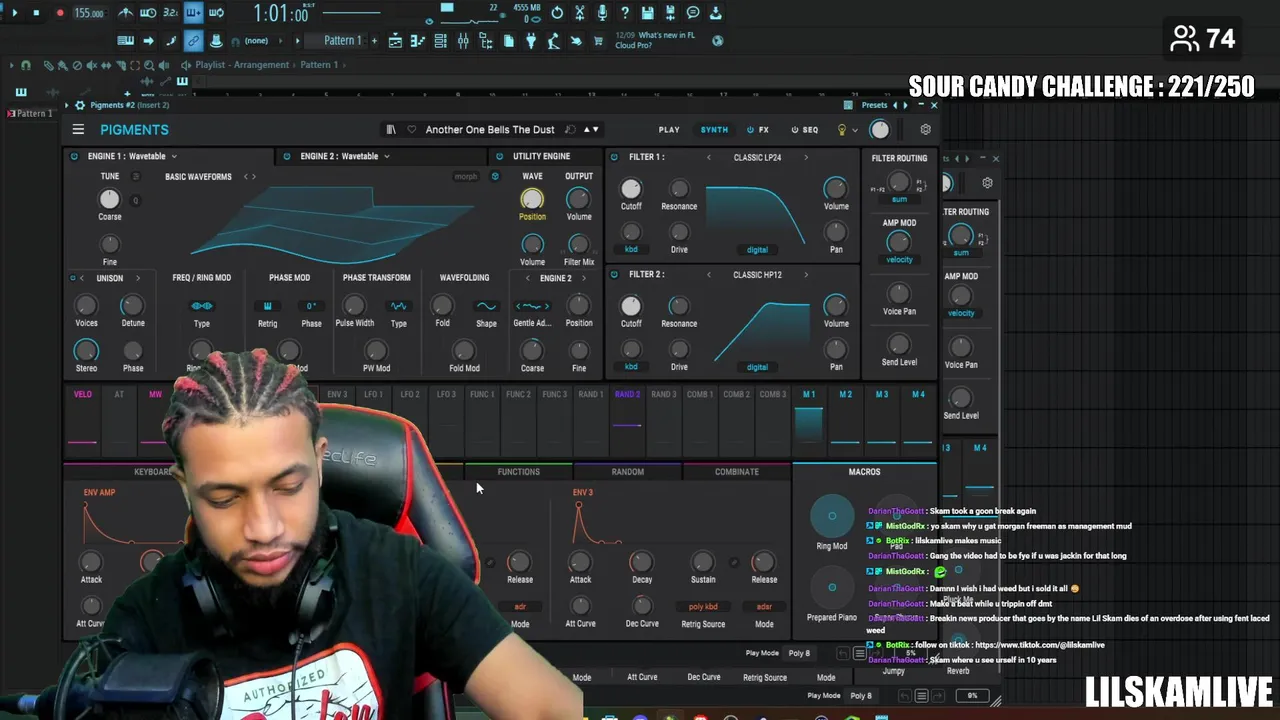Toggle Filter 1 power button

(614, 157)
